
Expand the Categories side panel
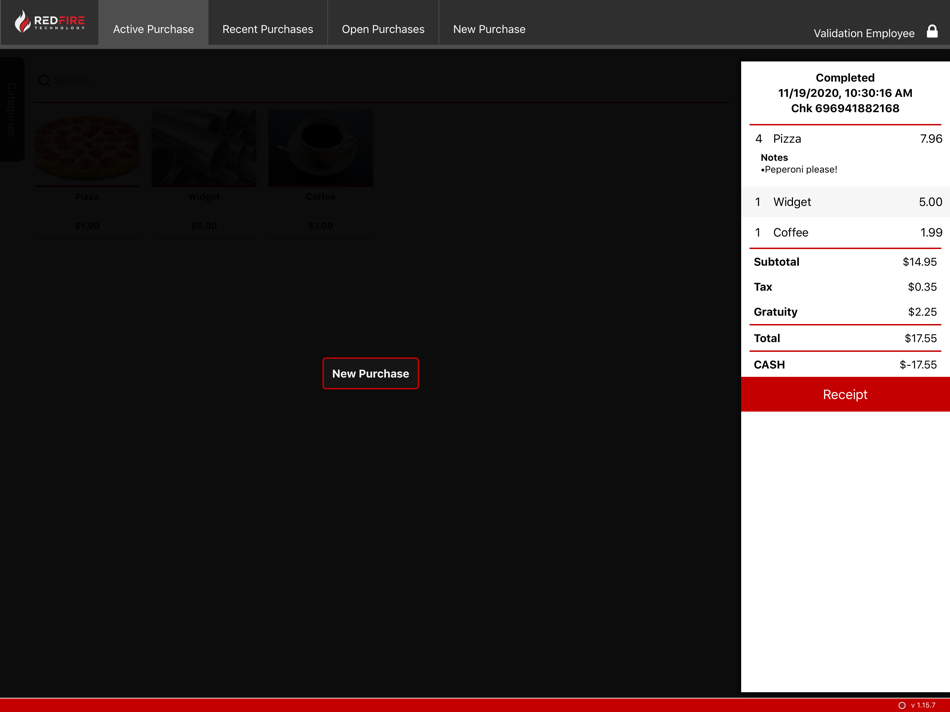point(12,109)
